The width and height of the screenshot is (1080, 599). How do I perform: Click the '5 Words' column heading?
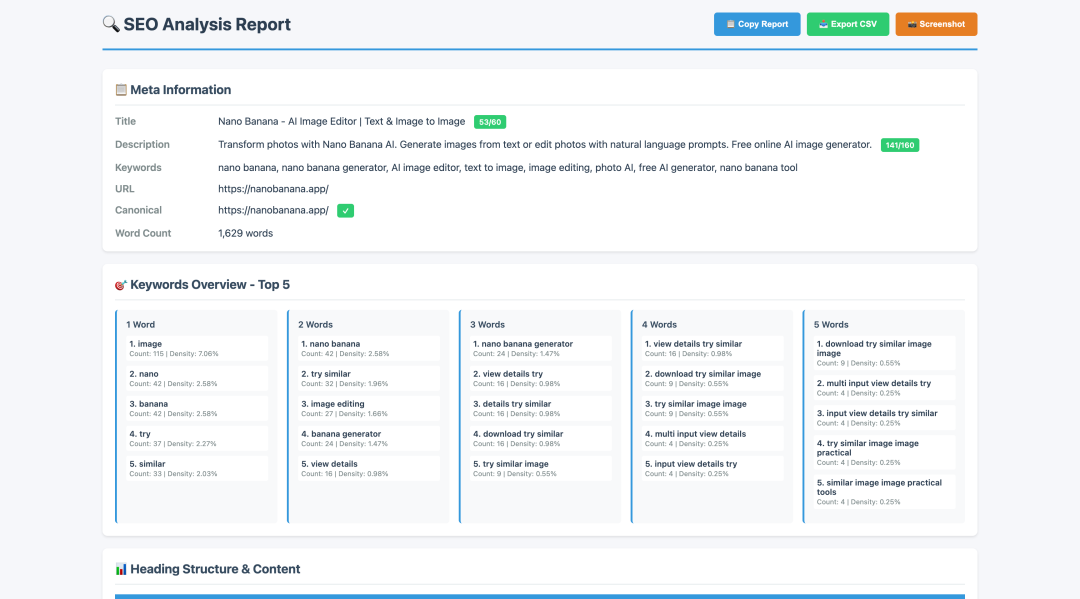(x=831, y=324)
